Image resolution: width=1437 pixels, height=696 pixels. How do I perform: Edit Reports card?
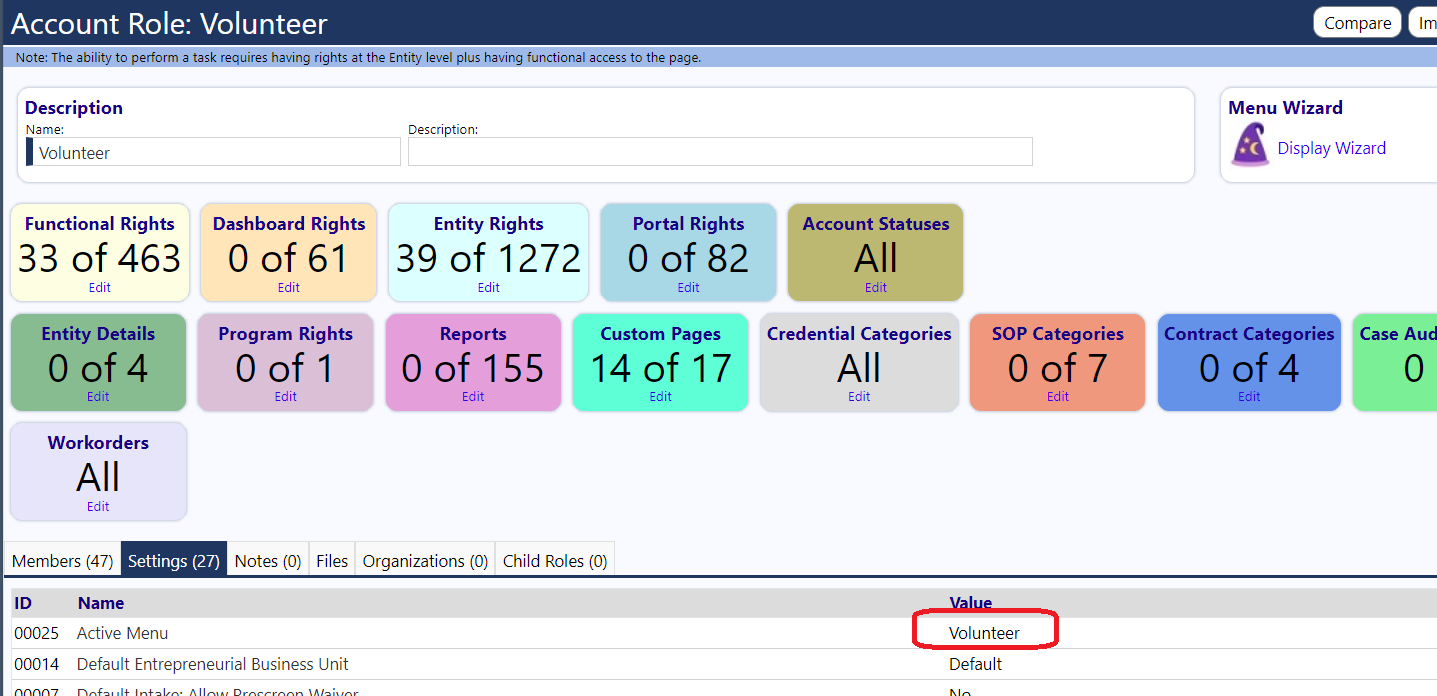tap(473, 396)
